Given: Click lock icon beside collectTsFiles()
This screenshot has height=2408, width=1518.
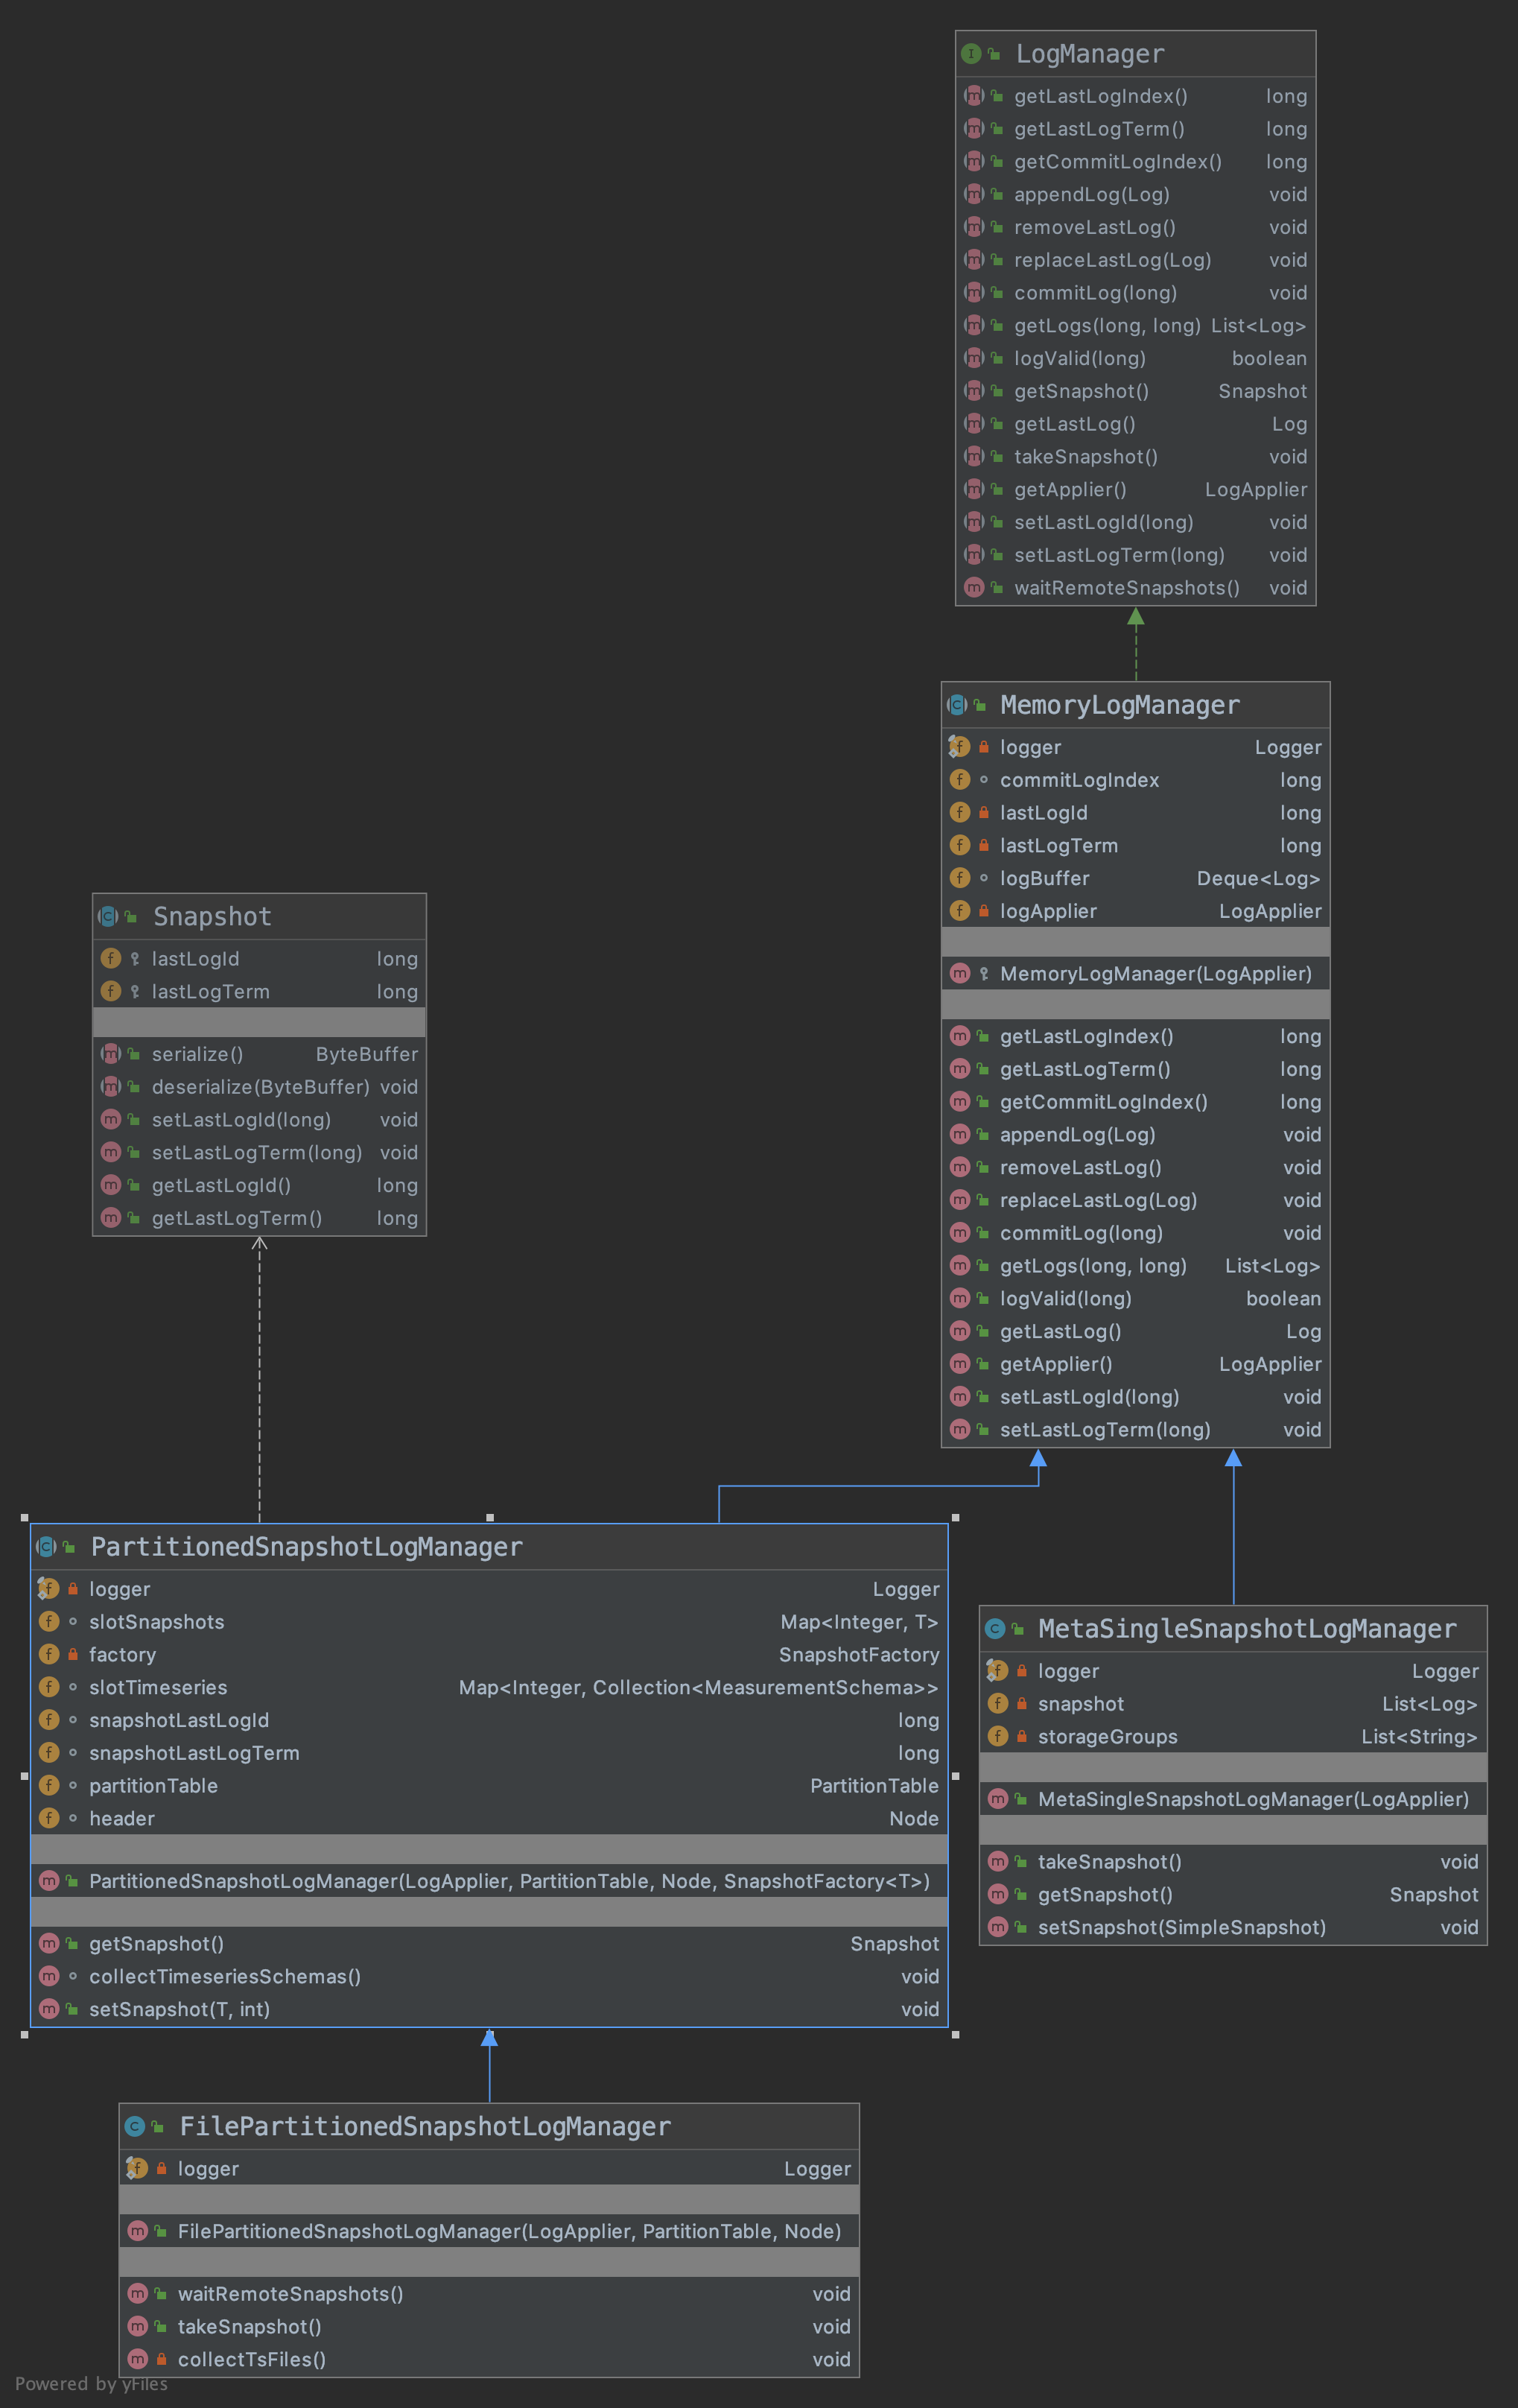Looking at the screenshot, I should point(162,2359).
